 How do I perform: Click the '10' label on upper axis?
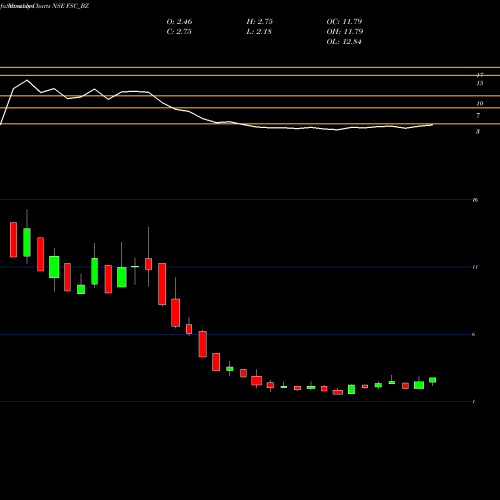coord(480,104)
